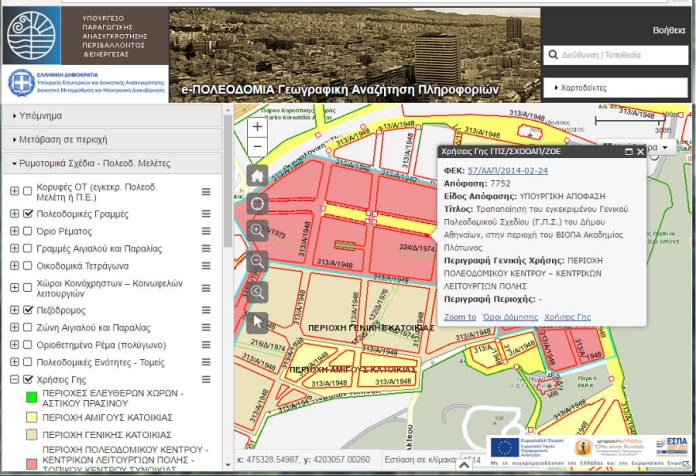696x476 pixels.
Task: Collapse the Χρήσεις Γης tree node
Action: 14,380
